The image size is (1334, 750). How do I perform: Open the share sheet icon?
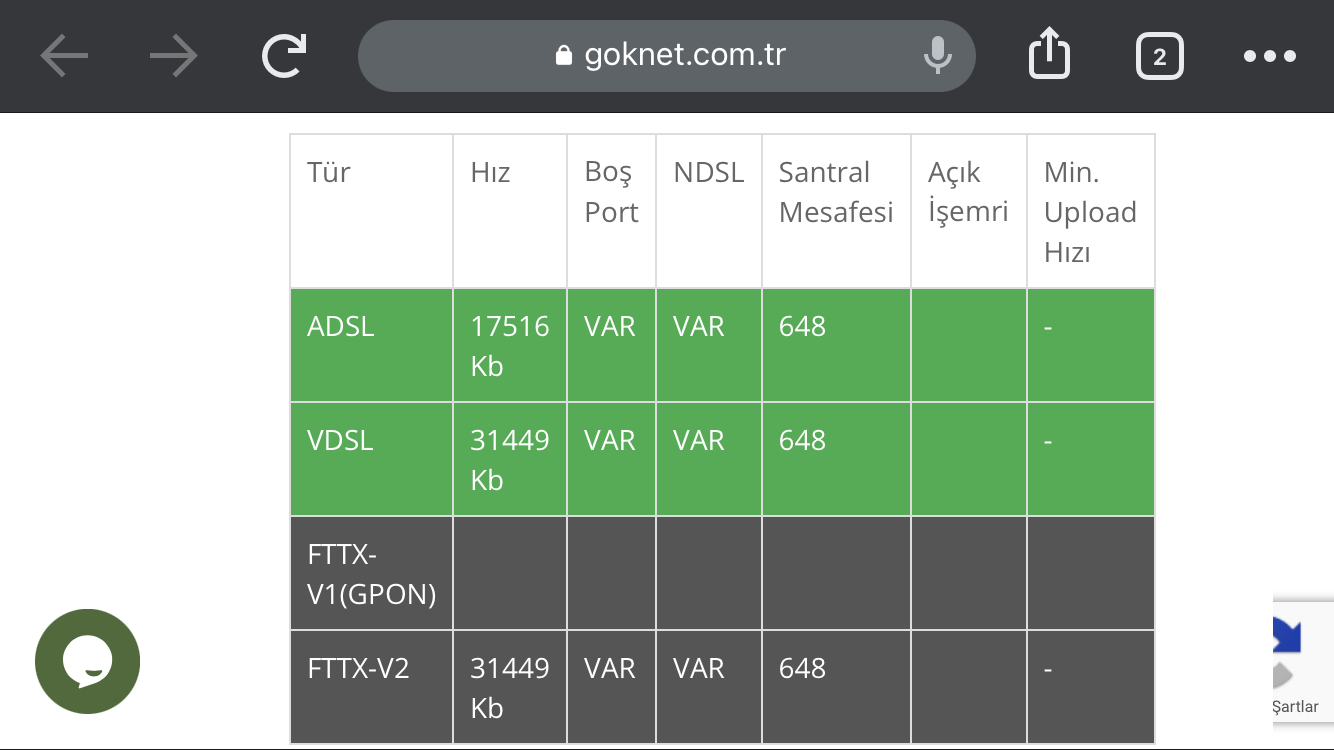click(1049, 54)
